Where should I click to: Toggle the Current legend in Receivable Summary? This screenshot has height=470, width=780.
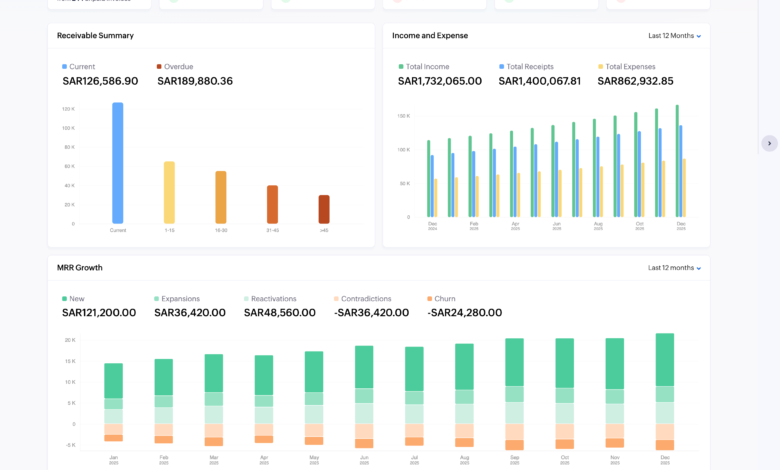81,67
